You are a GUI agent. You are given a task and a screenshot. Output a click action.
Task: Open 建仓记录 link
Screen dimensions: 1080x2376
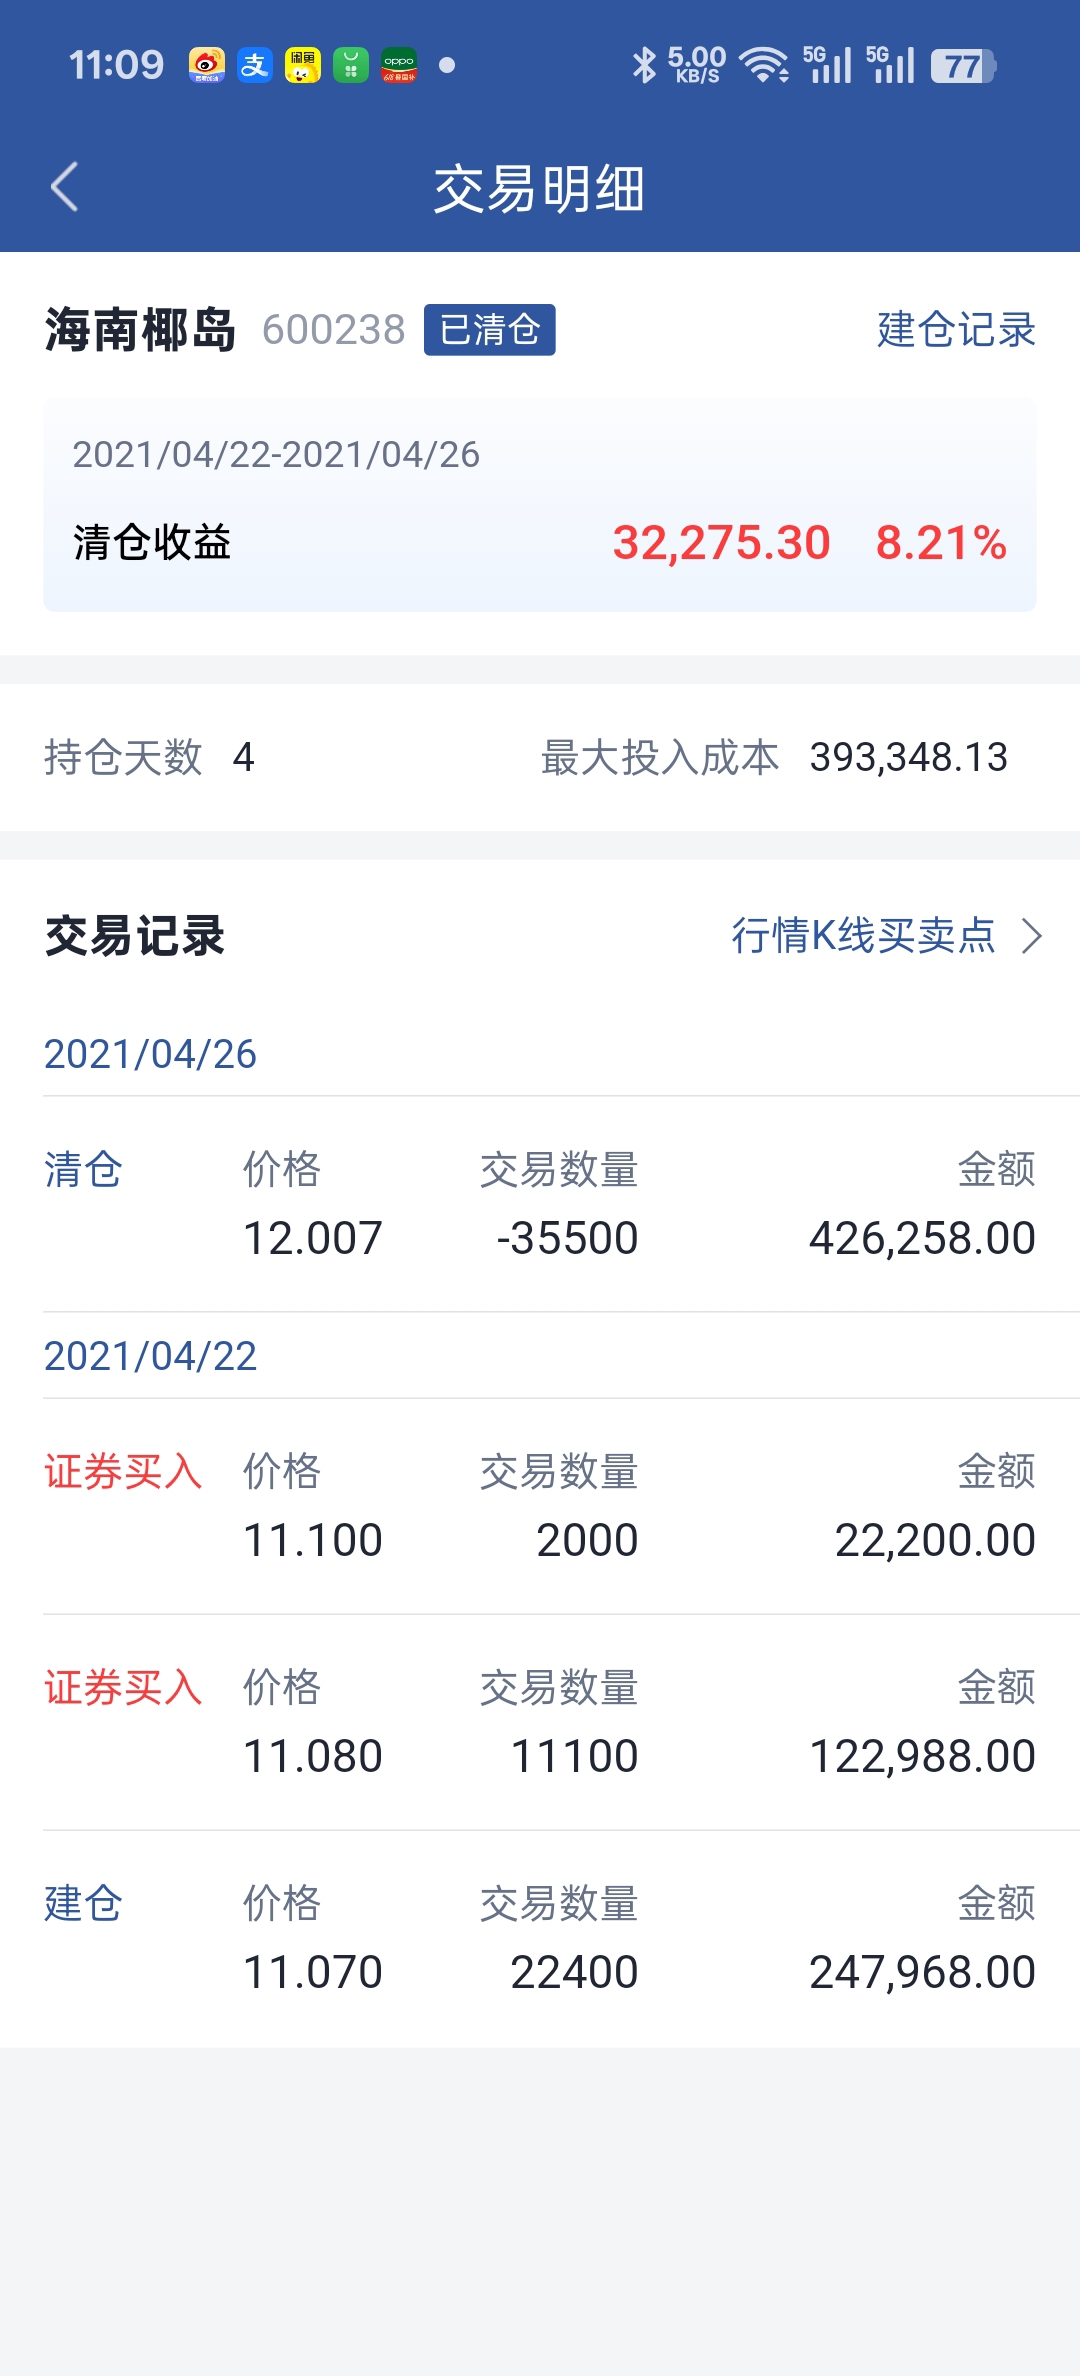956,330
